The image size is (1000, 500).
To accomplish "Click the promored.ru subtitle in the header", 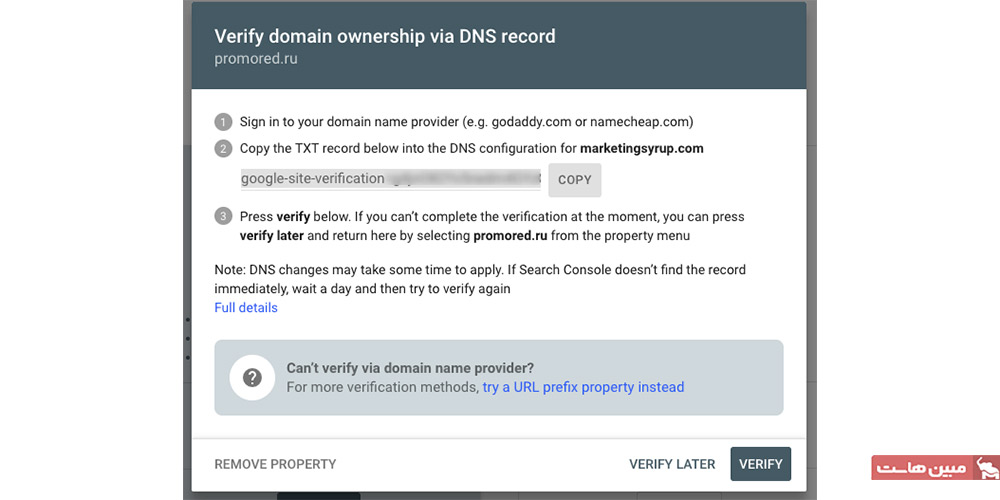I will [x=256, y=59].
